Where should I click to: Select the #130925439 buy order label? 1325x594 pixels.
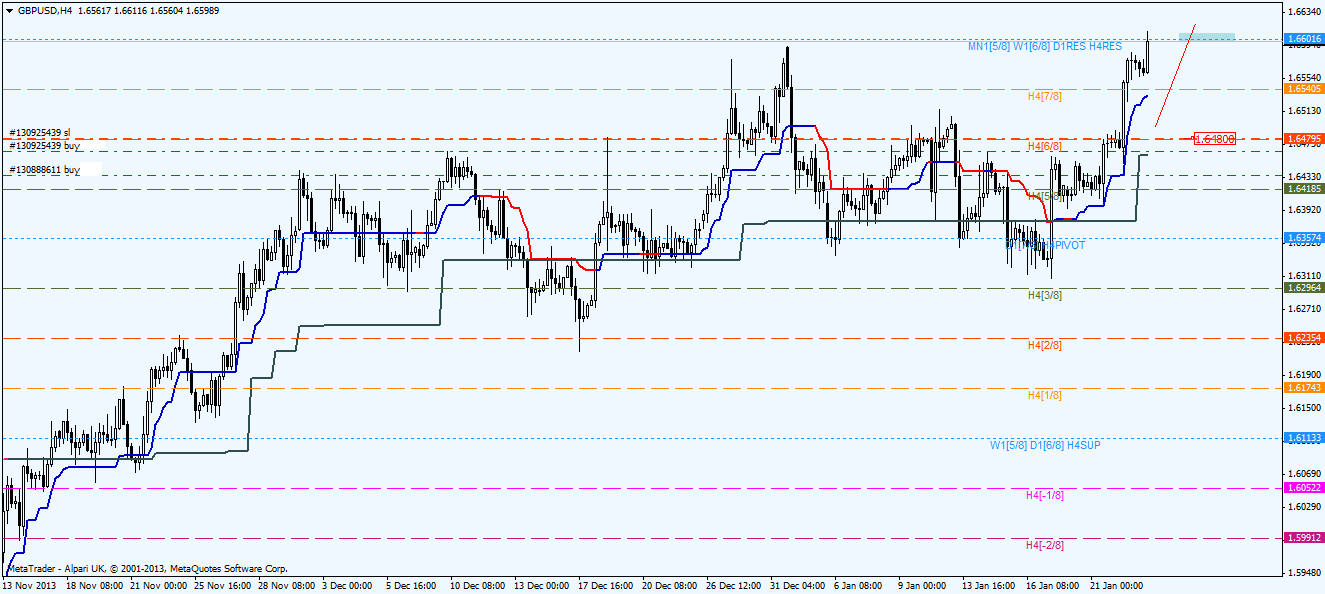coord(44,146)
